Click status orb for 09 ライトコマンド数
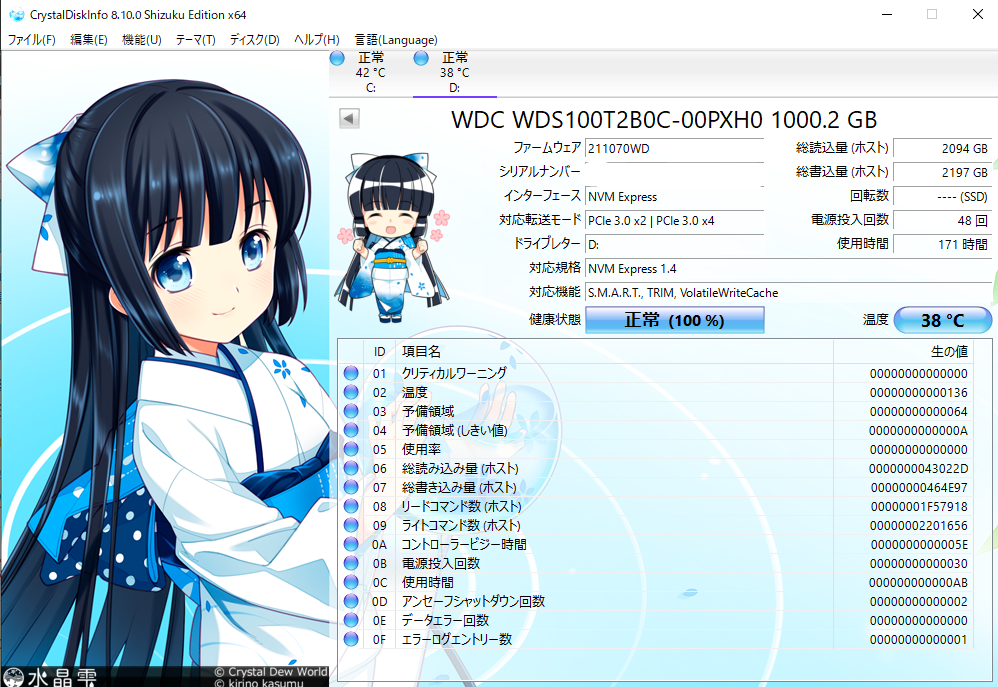998x687 pixels. click(351, 525)
